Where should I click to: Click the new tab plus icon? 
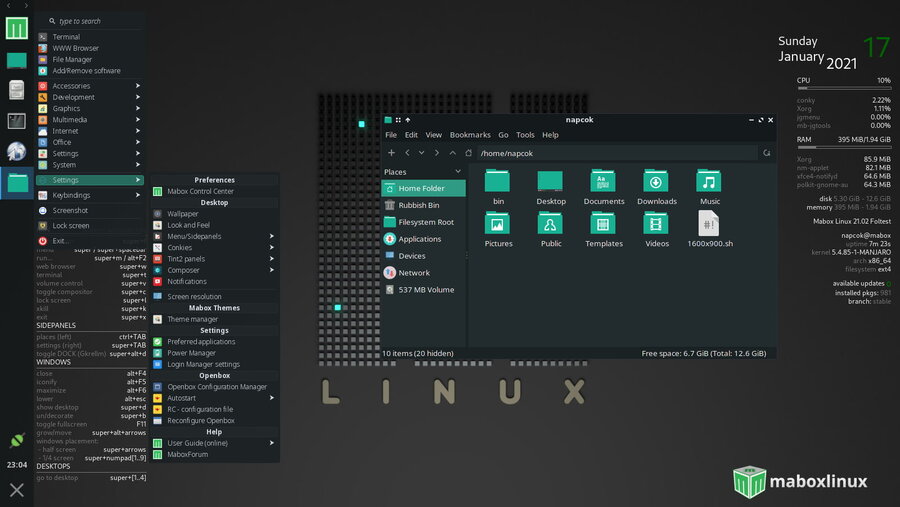coord(391,153)
